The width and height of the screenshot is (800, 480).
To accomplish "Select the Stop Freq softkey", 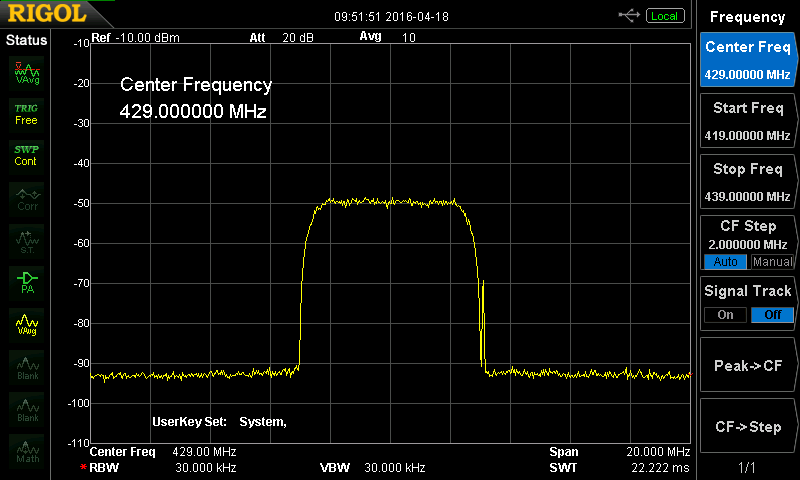I will pos(747,182).
